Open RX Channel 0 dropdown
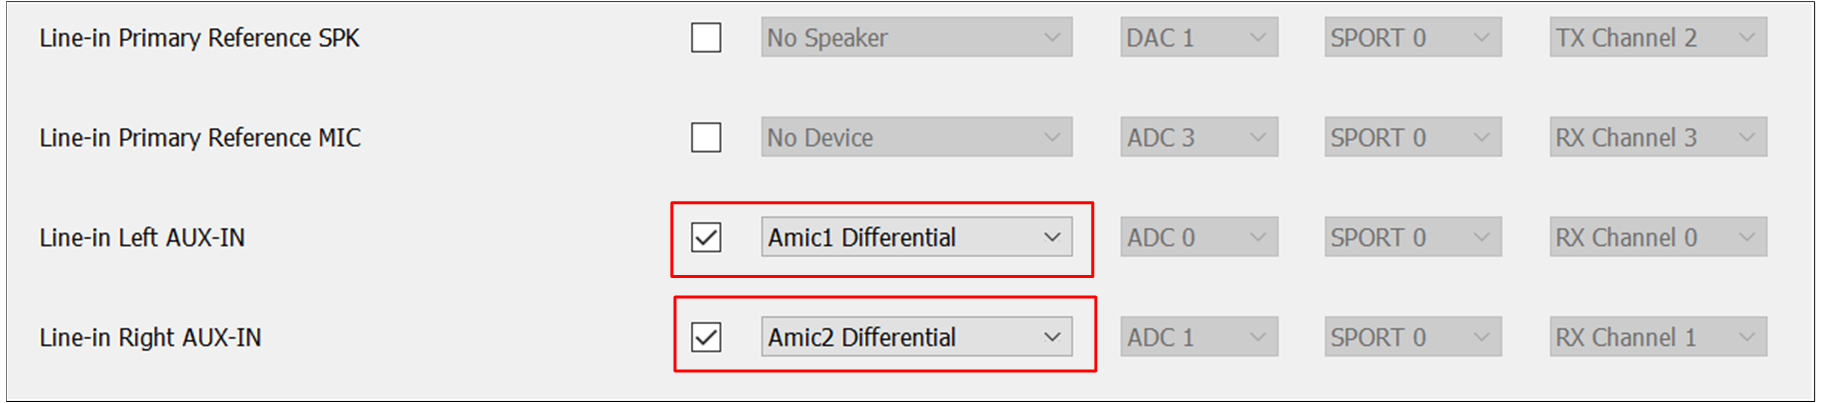Image resolution: width=1821 pixels, height=403 pixels. click(1657, 238)
